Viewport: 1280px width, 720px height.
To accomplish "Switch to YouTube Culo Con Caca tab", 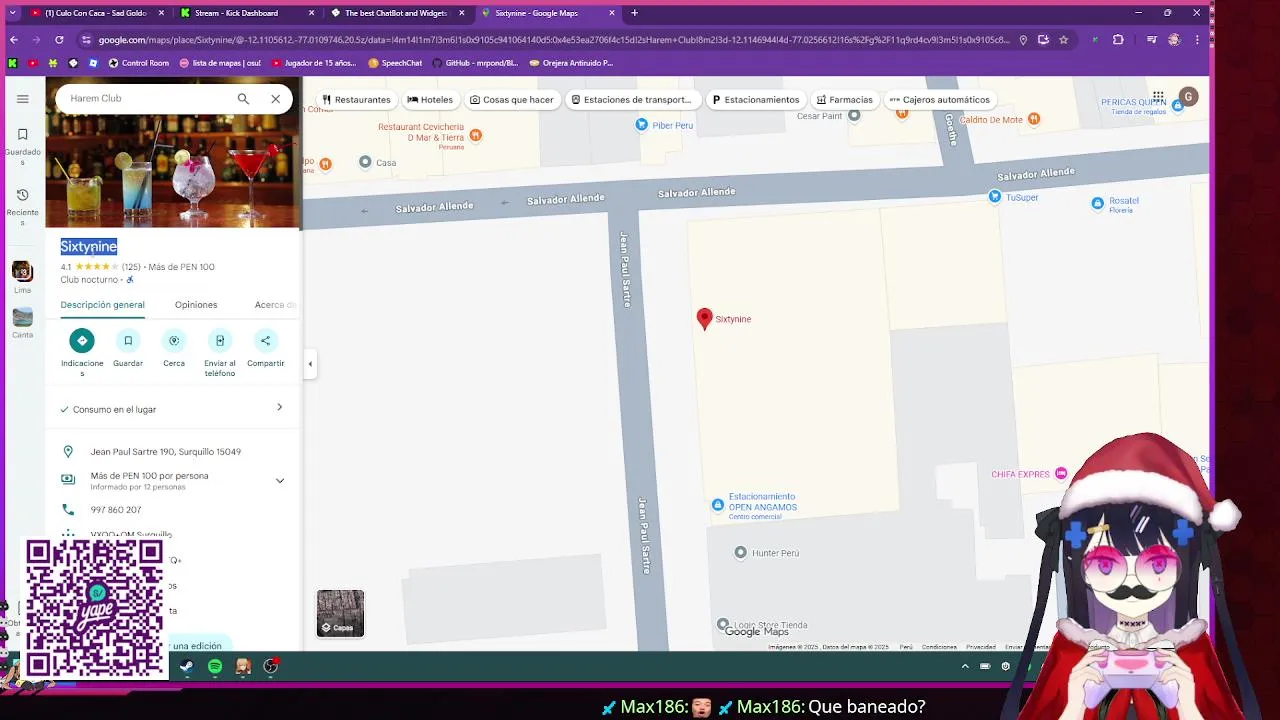I will (95, 13).
